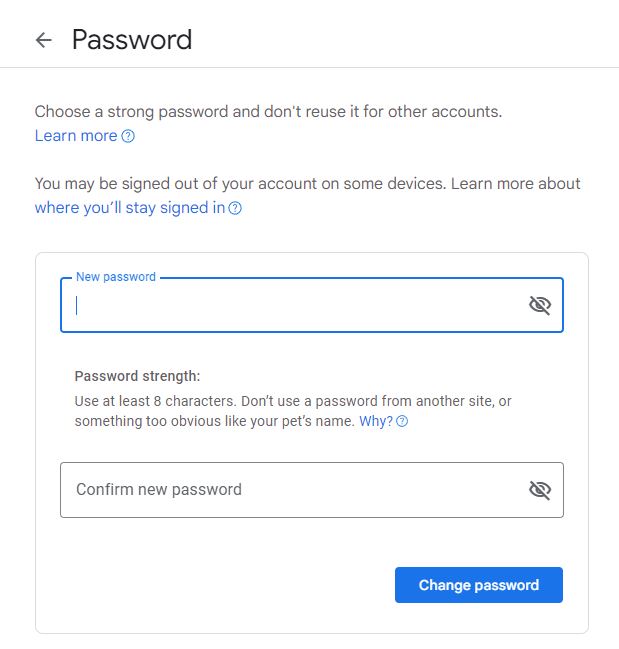This screenshot has height=649, width=619.
Task: Click the help icon after Learn more
Action: (128, 136)
